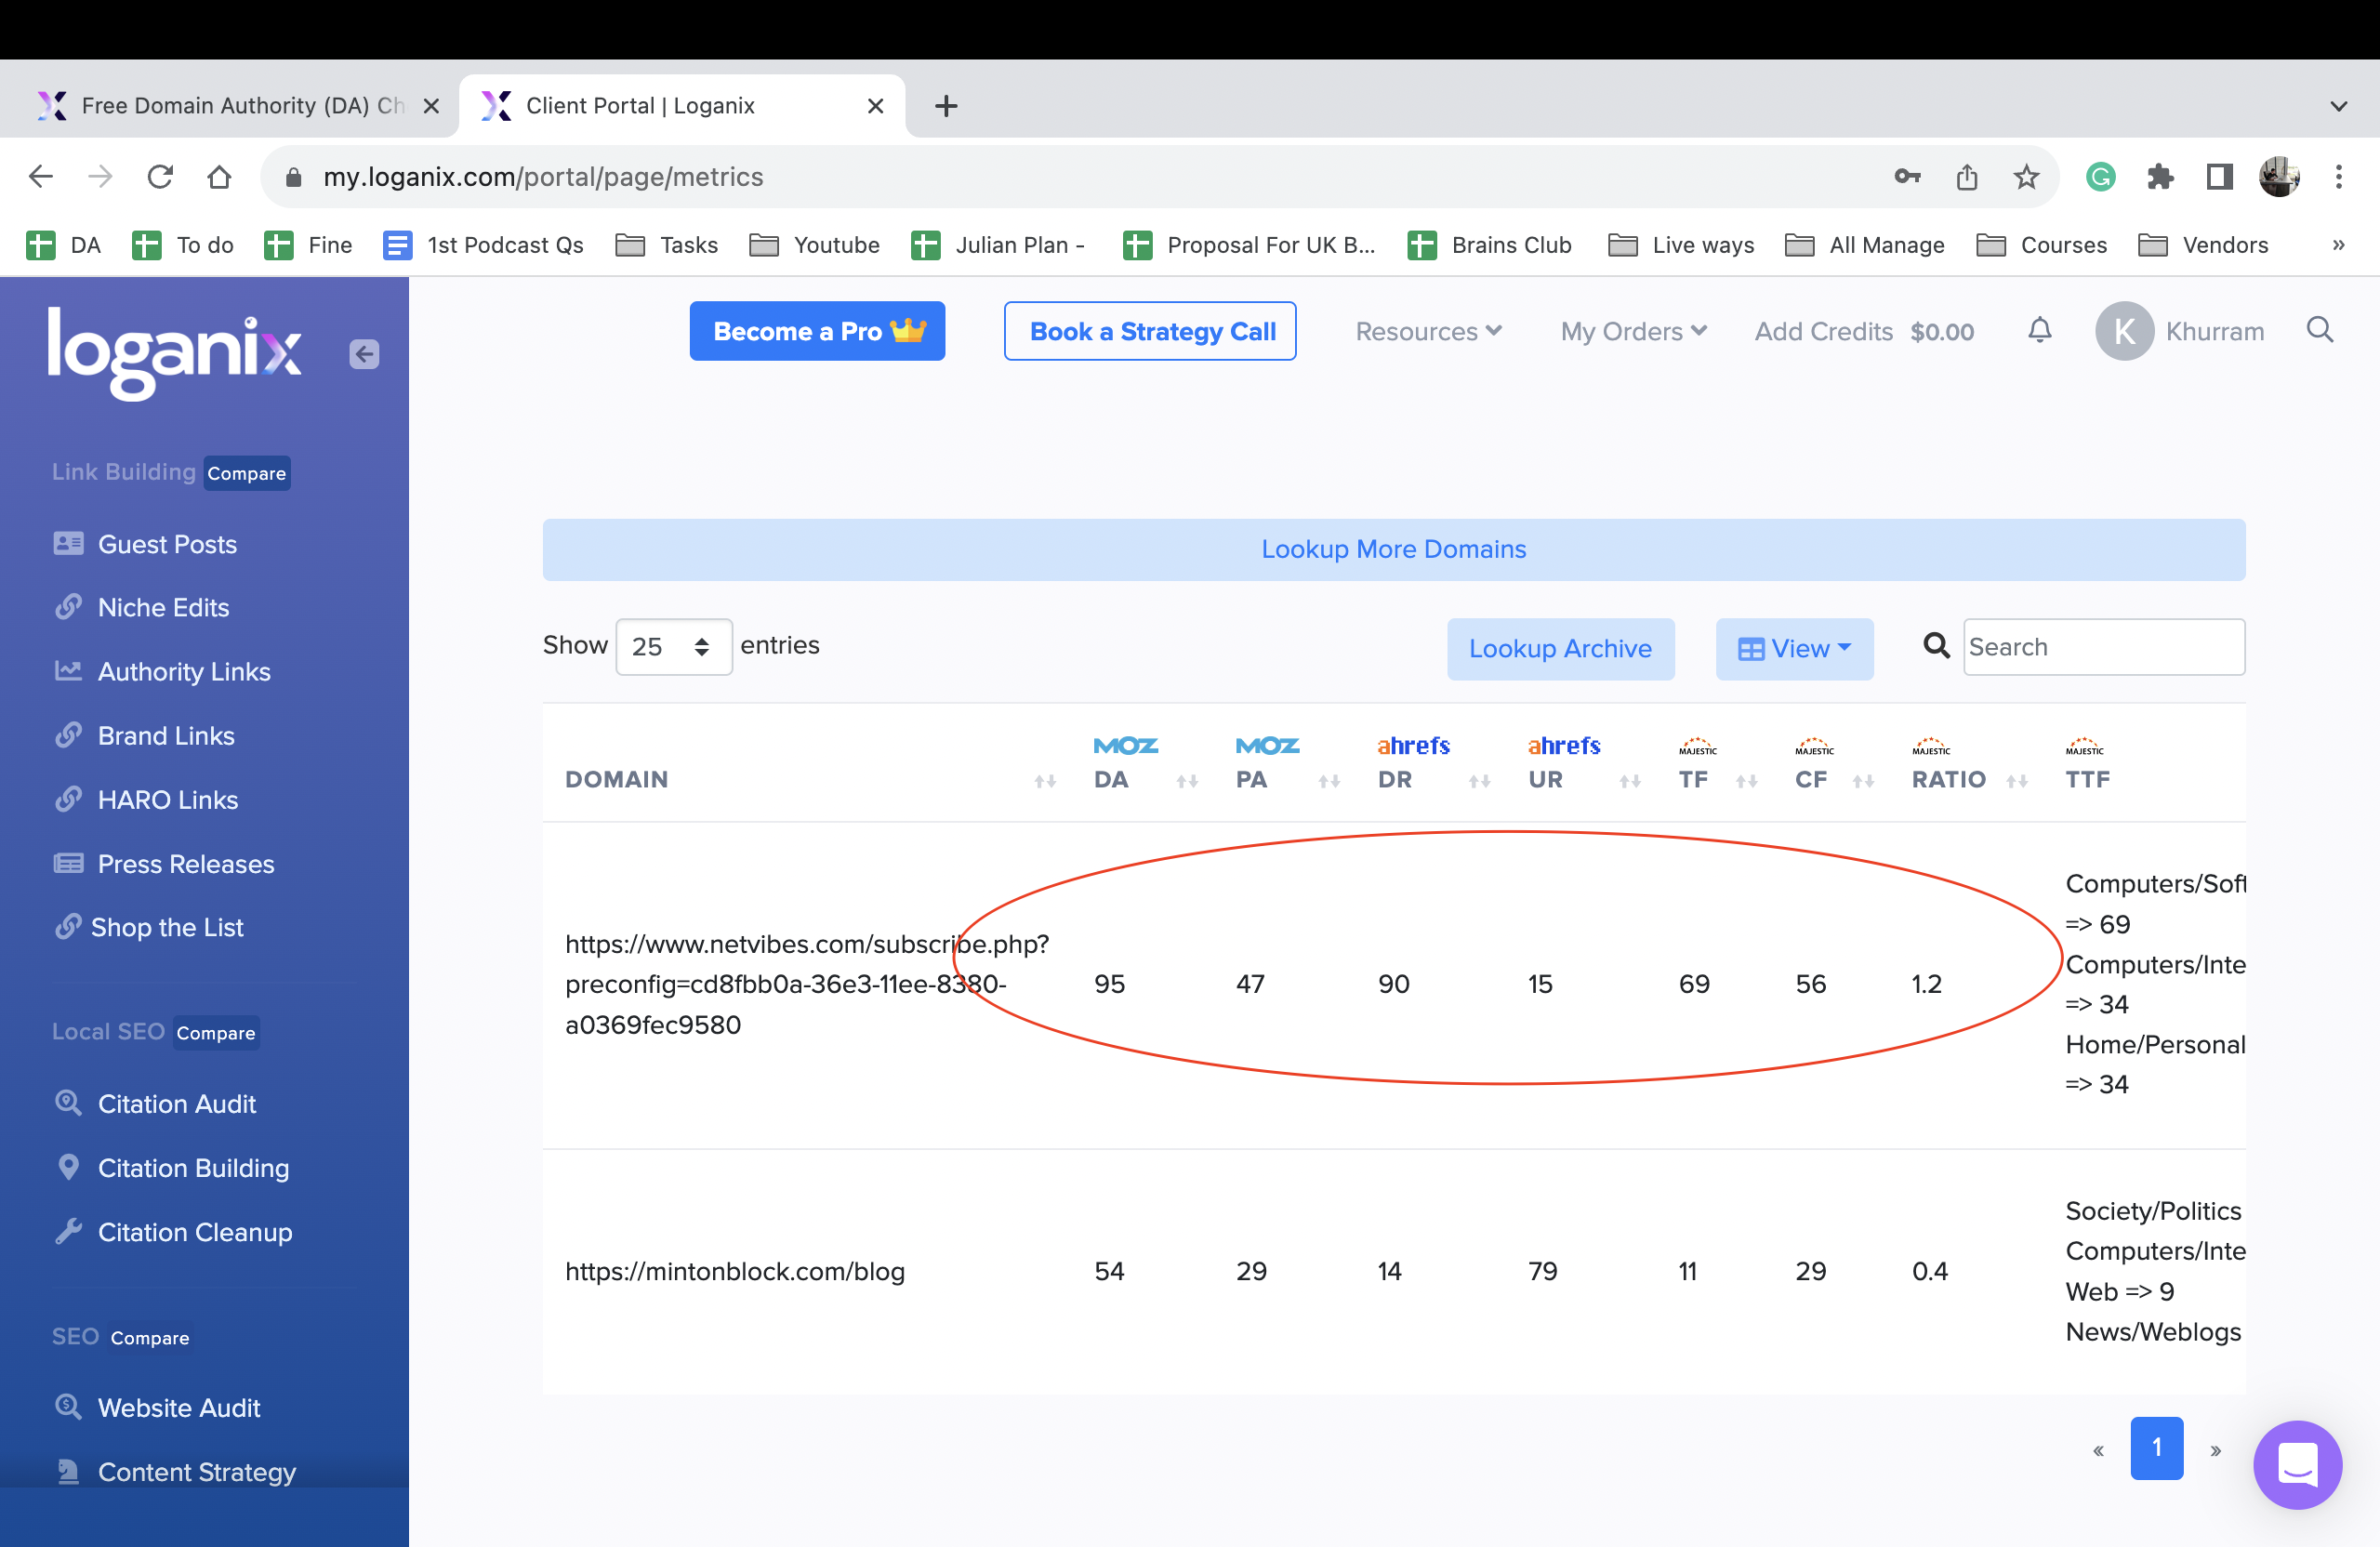2380x1547 pixels.
Task: Click Lookup More Domains banner
Action: (x=1393, y=549)
